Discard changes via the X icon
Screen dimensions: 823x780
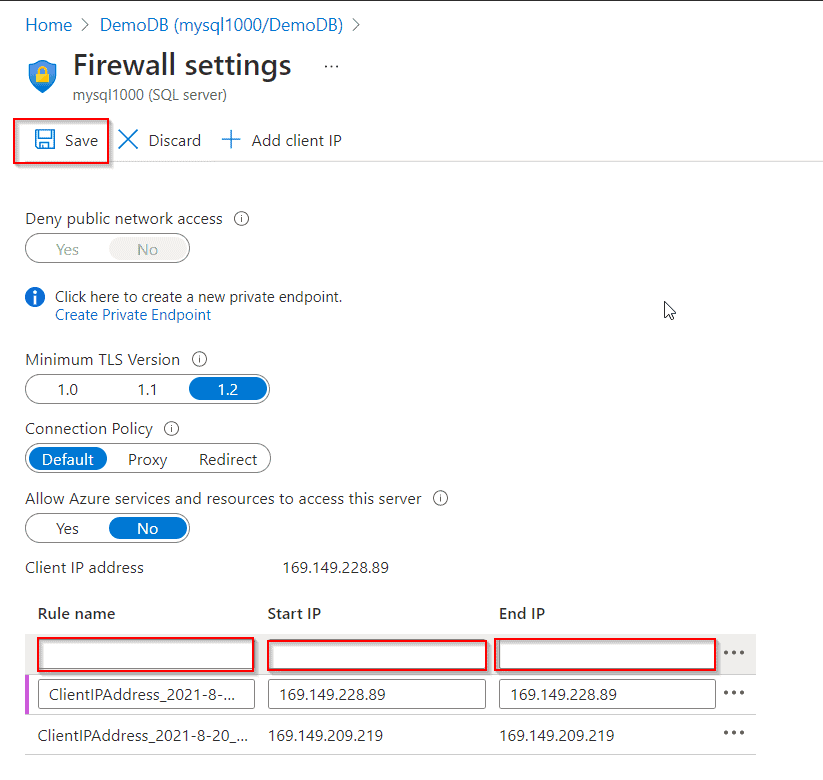point(128,140)
